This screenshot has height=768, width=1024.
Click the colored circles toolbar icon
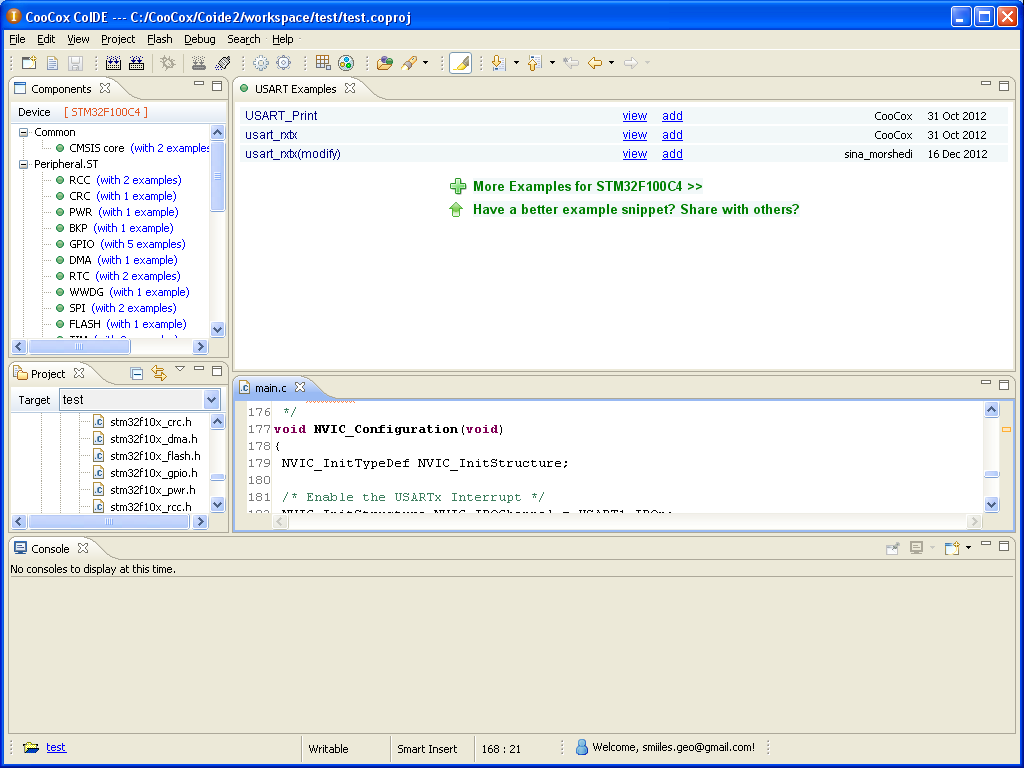click(346, 63)
